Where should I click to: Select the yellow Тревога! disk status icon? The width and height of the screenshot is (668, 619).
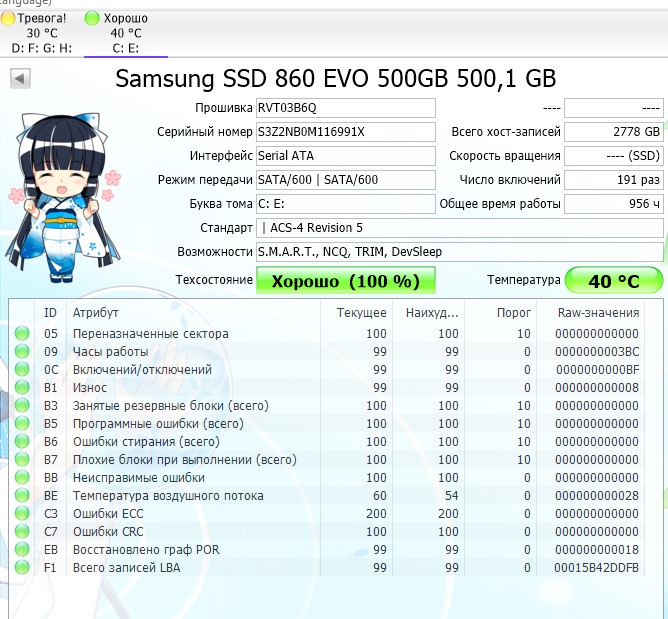[x=8, y=18]
